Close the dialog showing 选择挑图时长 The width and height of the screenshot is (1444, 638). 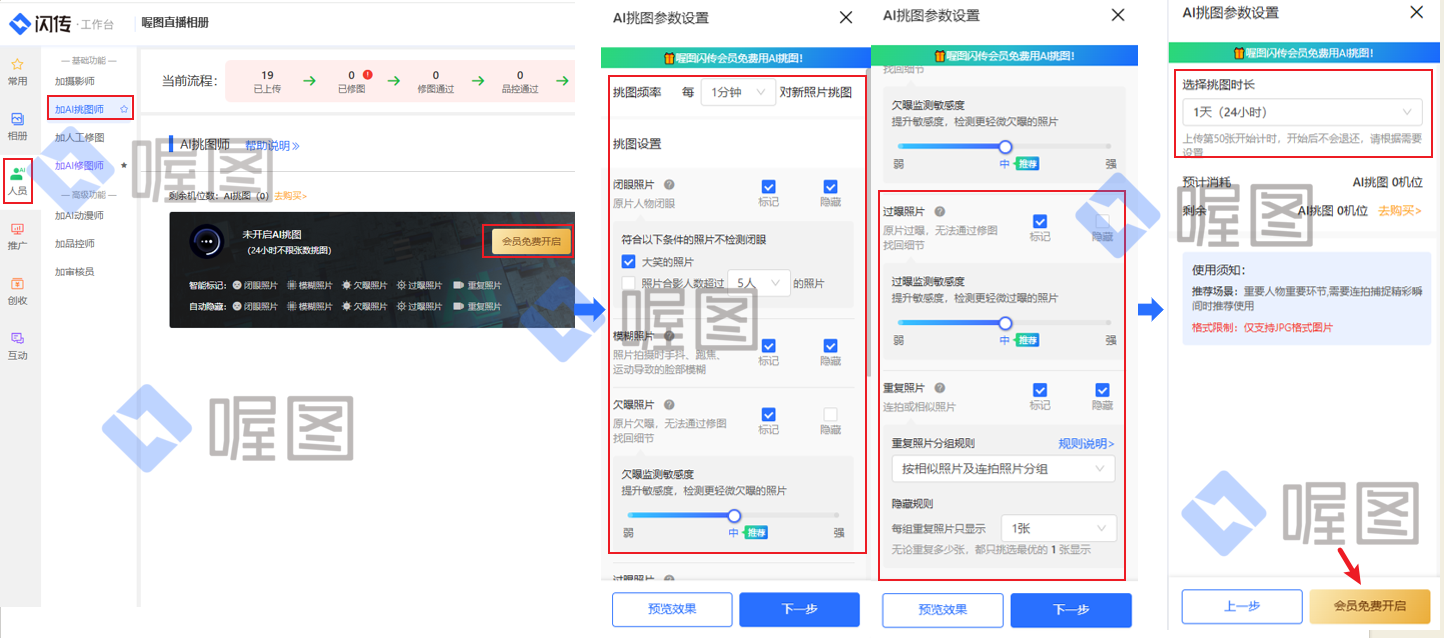point(1417,12)
